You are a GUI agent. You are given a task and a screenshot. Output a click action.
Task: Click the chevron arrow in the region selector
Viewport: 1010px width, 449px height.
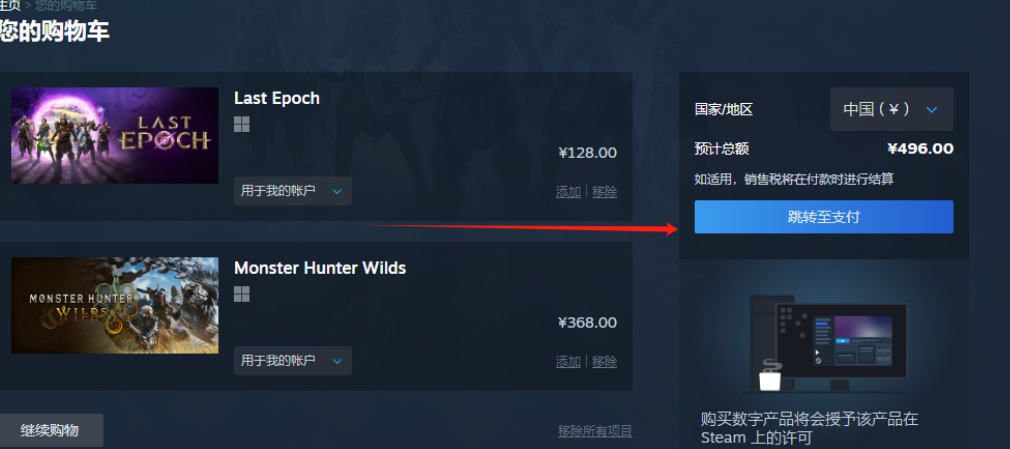coord(931,110)
